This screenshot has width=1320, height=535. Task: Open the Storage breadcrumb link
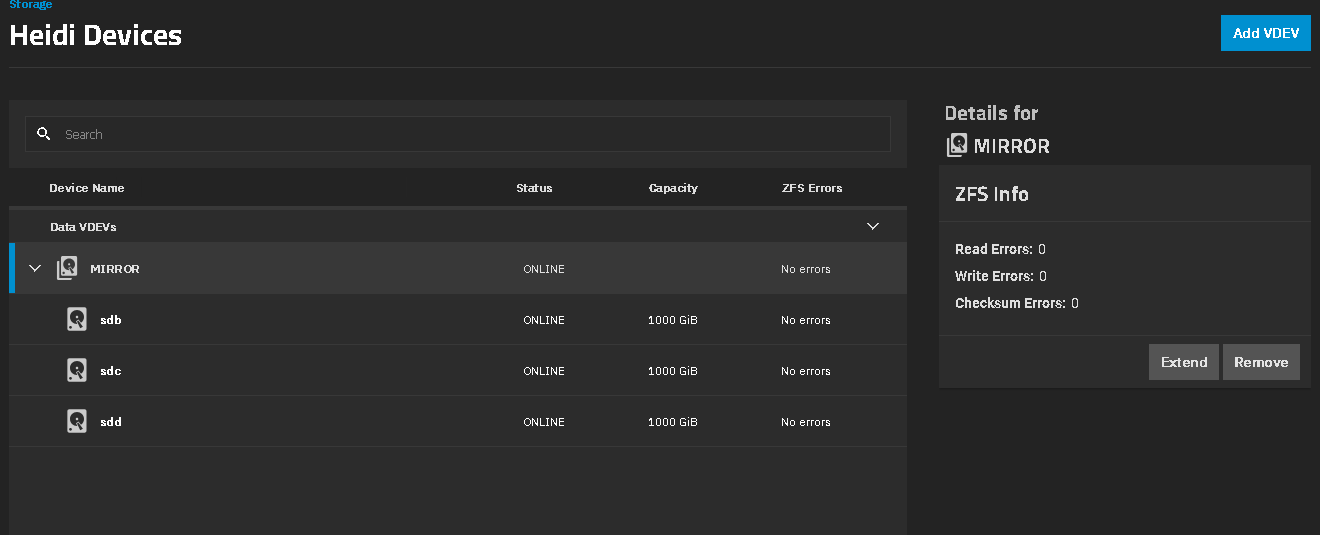tap(31, 5)
